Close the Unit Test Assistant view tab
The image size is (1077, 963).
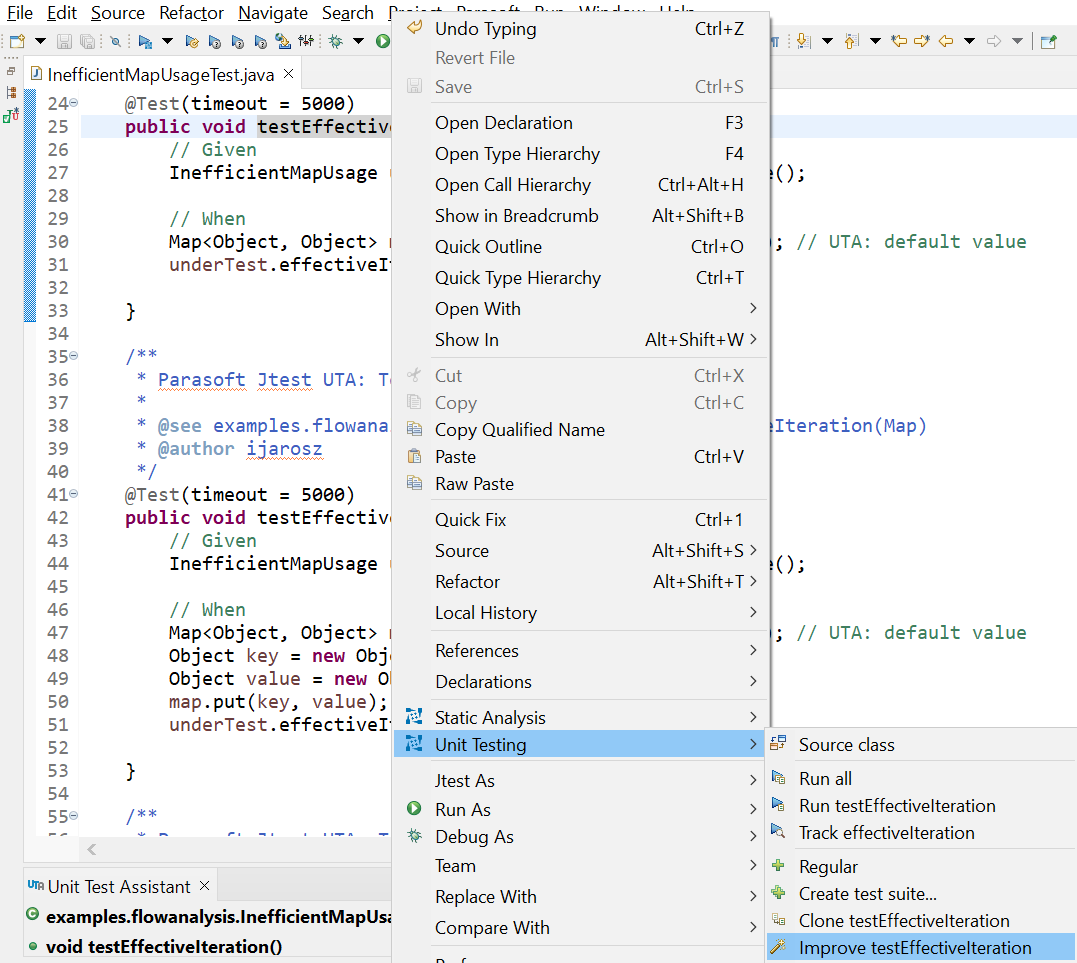point(204,886)
